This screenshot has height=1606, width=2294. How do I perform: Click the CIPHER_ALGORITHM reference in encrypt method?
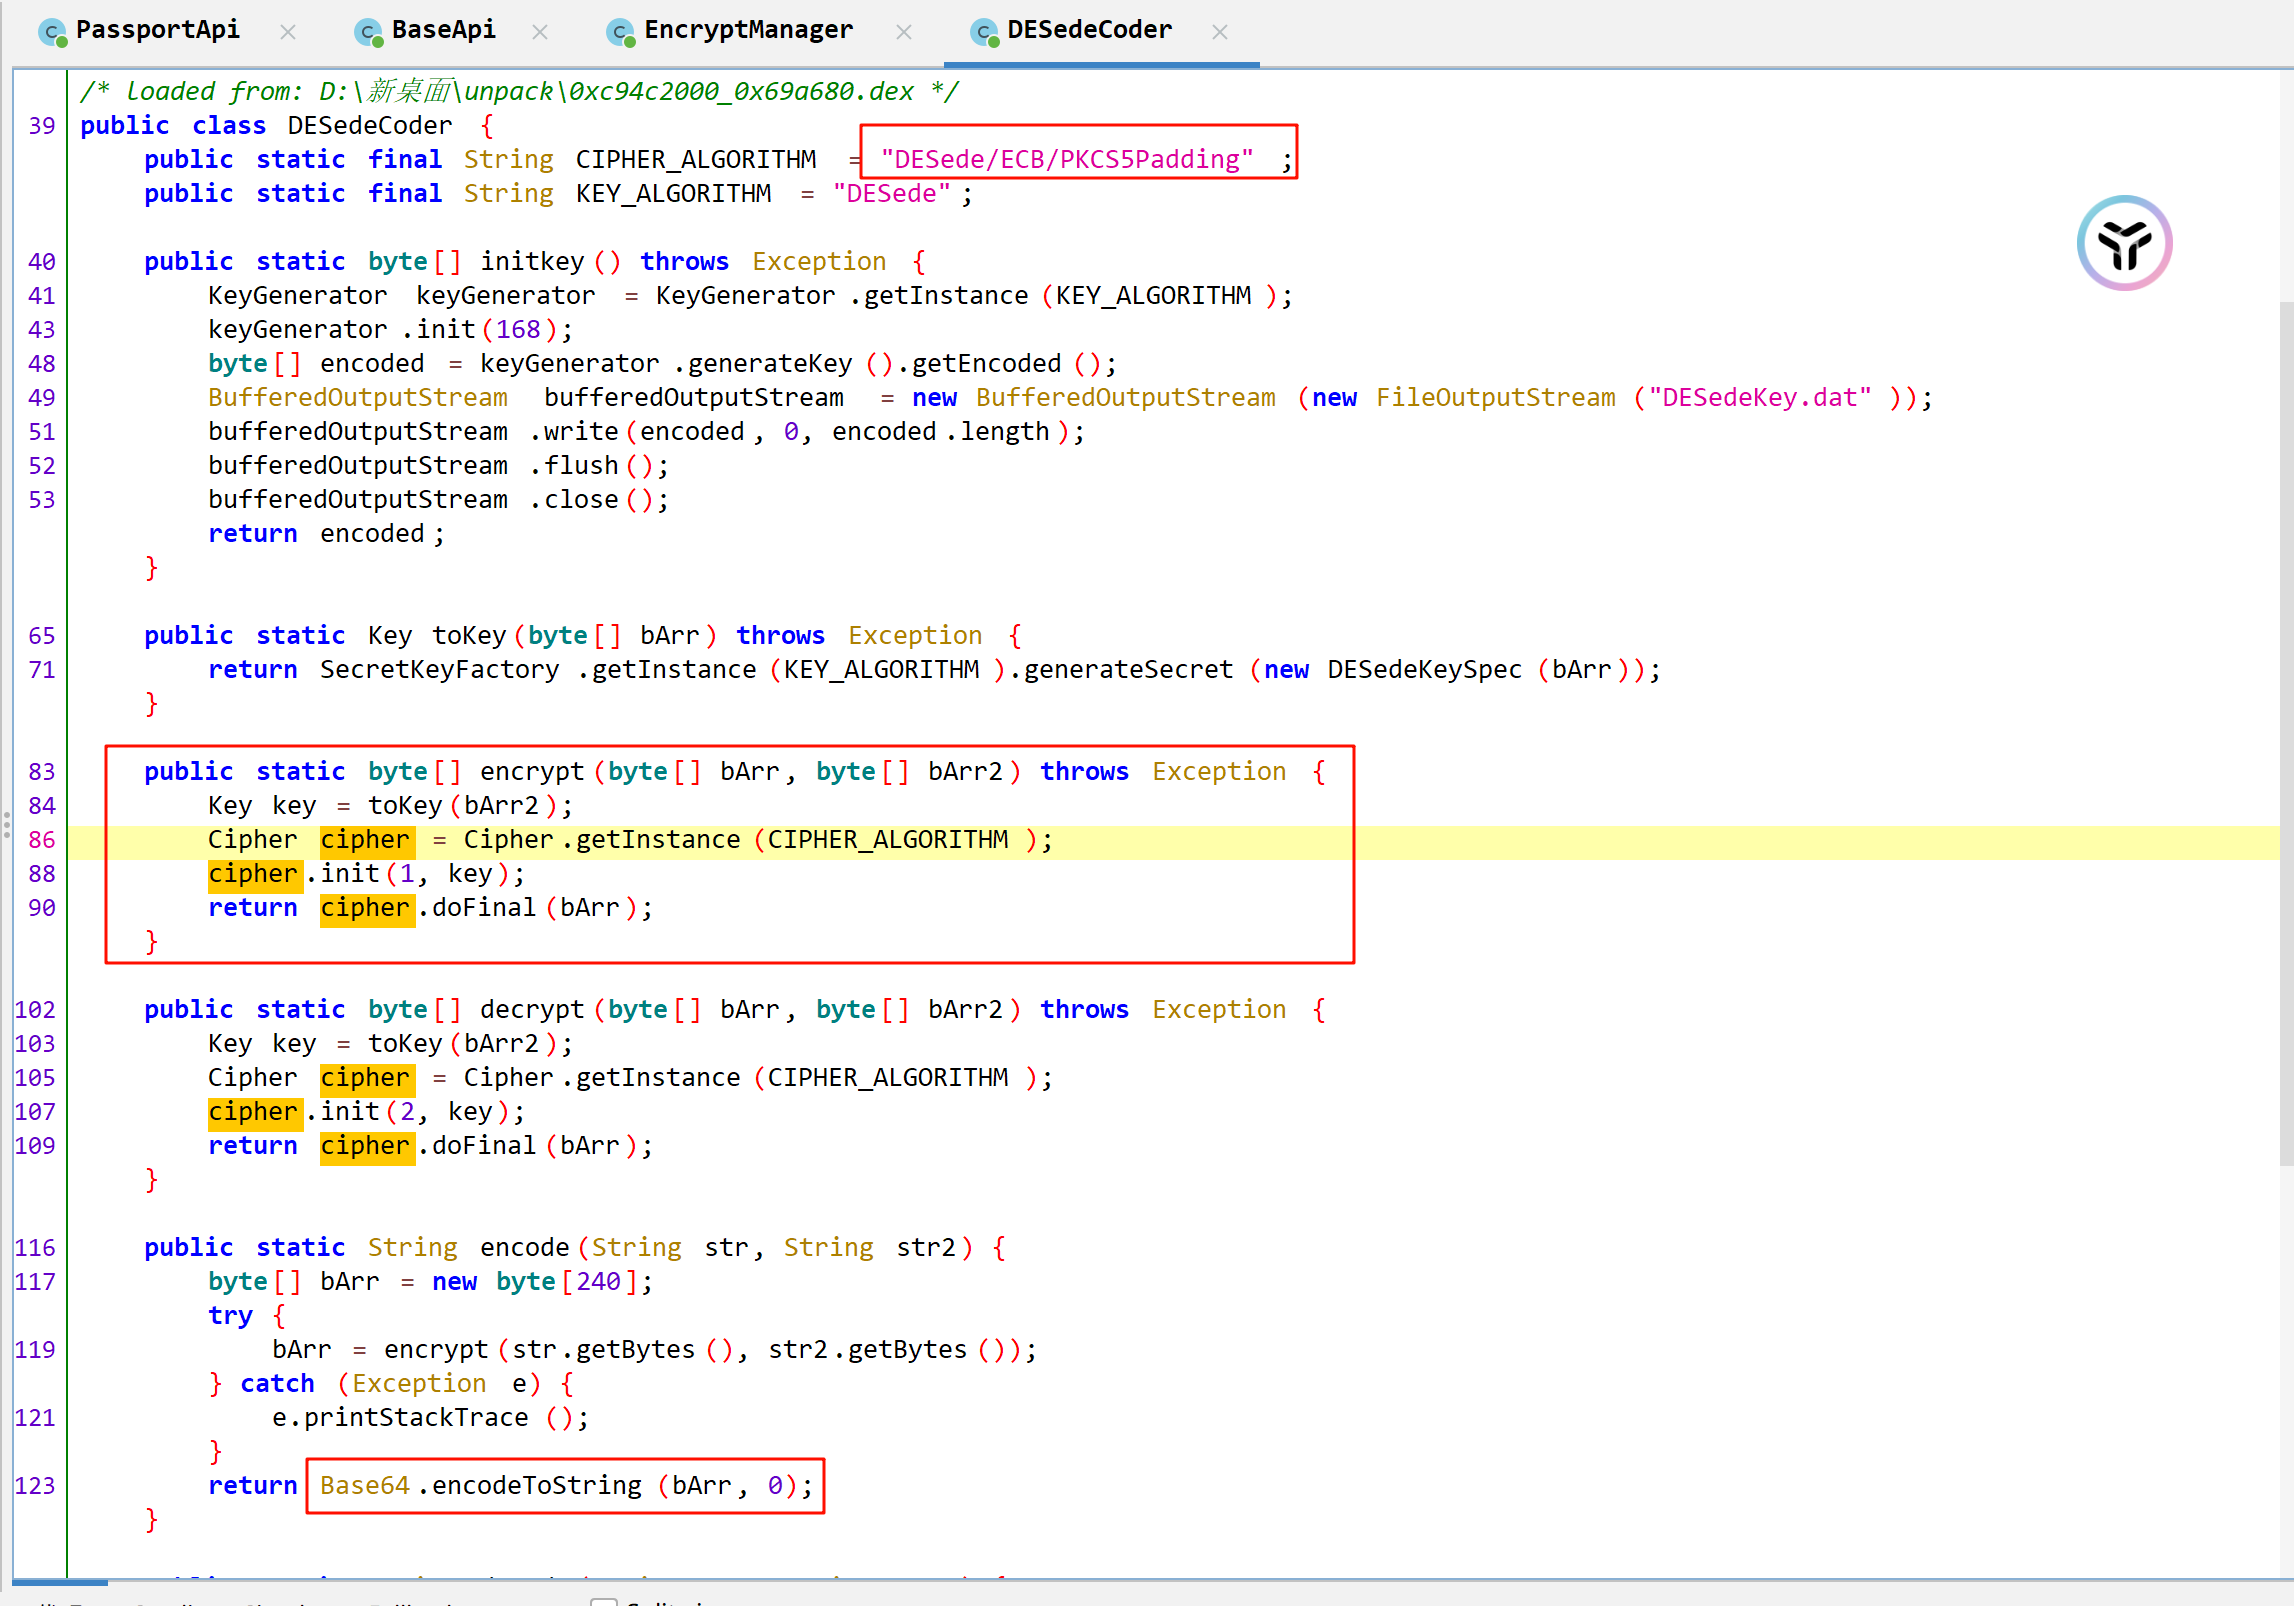887,840
